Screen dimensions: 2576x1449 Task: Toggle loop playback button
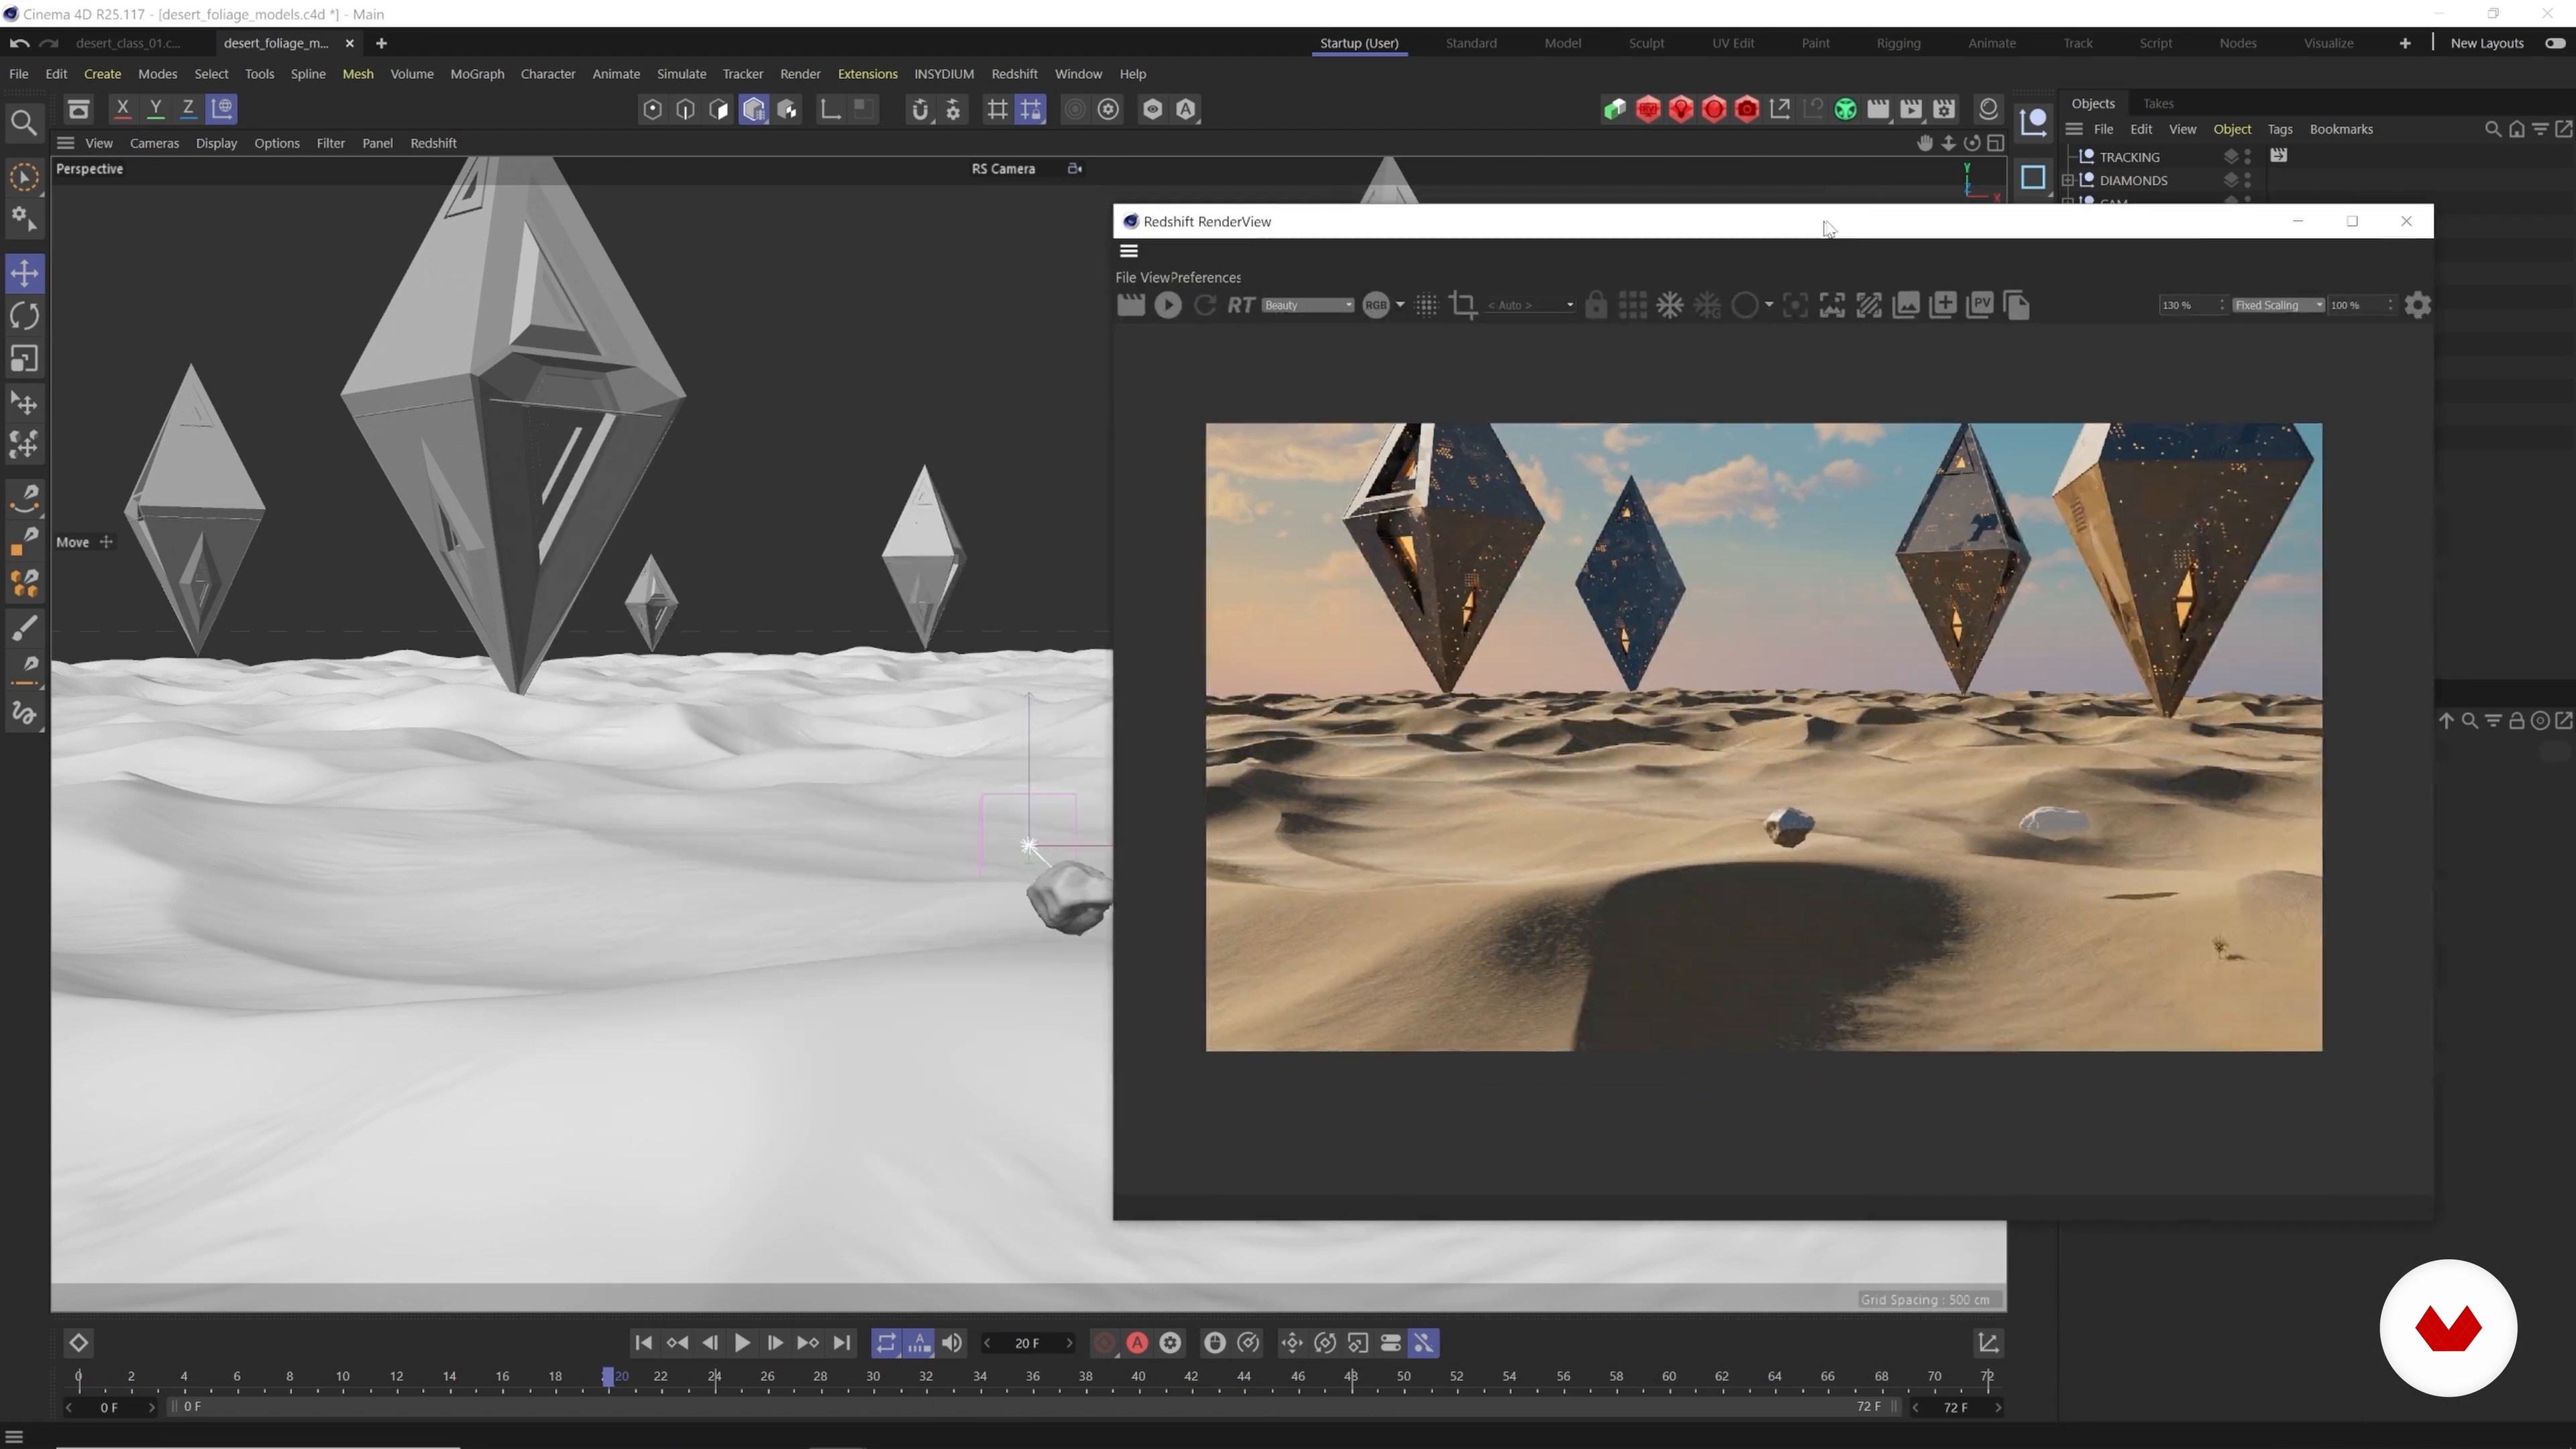(x=886, y=1343)
